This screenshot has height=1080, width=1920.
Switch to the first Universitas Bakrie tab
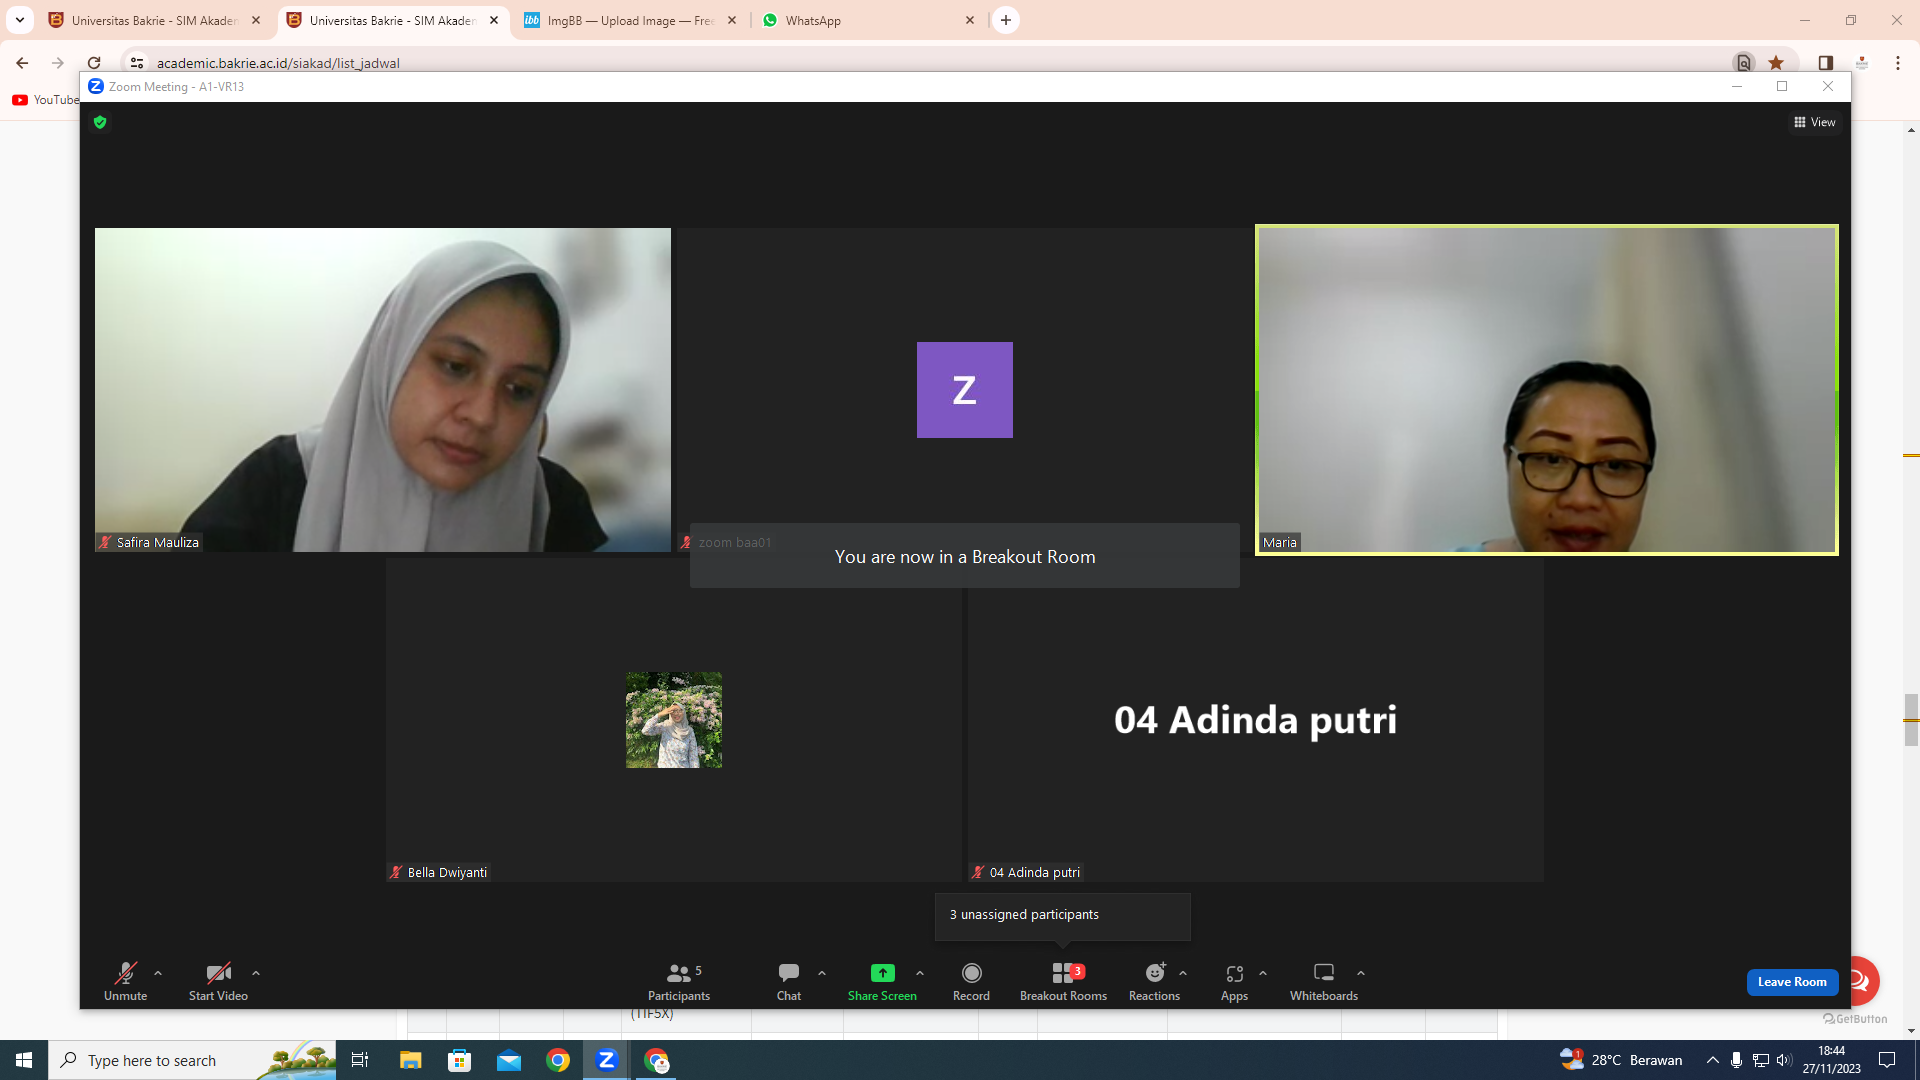point(155,20)
